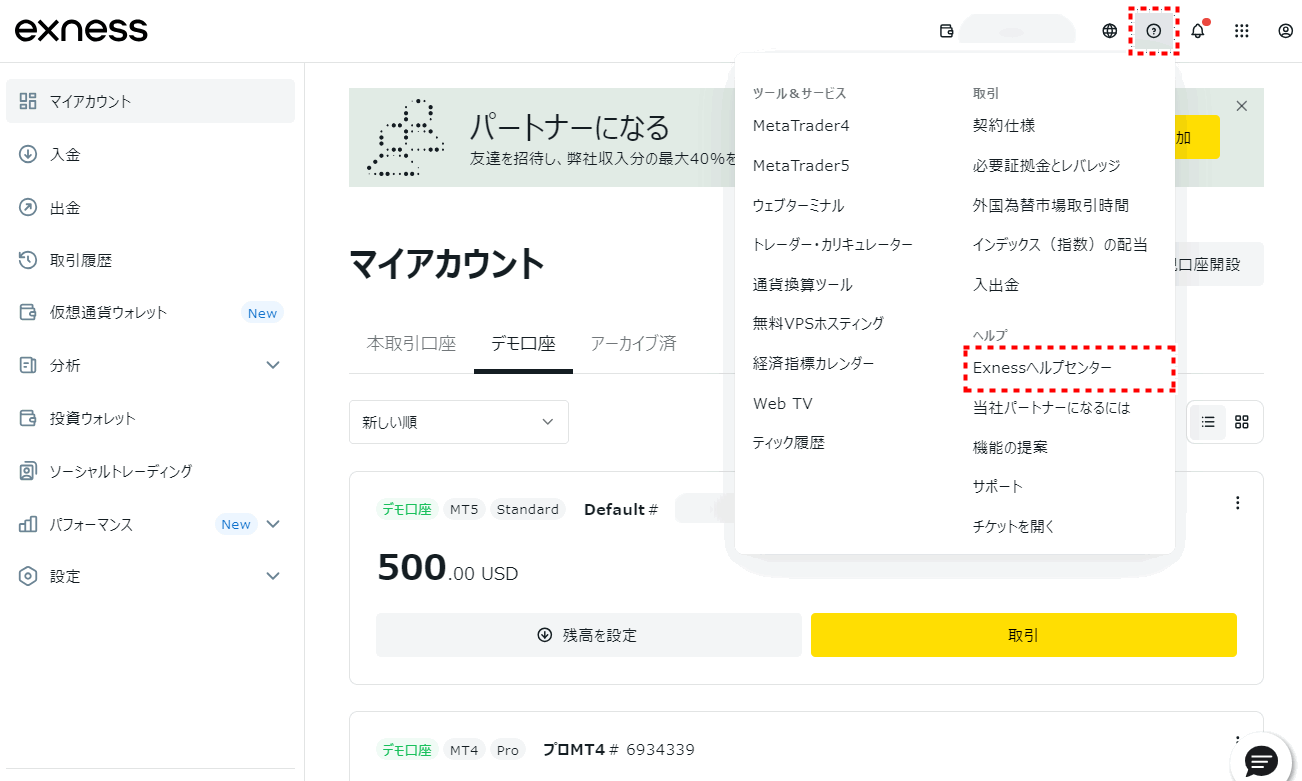Open the help question mark icon
The image size is (1302, 781).
point(1153,30)
